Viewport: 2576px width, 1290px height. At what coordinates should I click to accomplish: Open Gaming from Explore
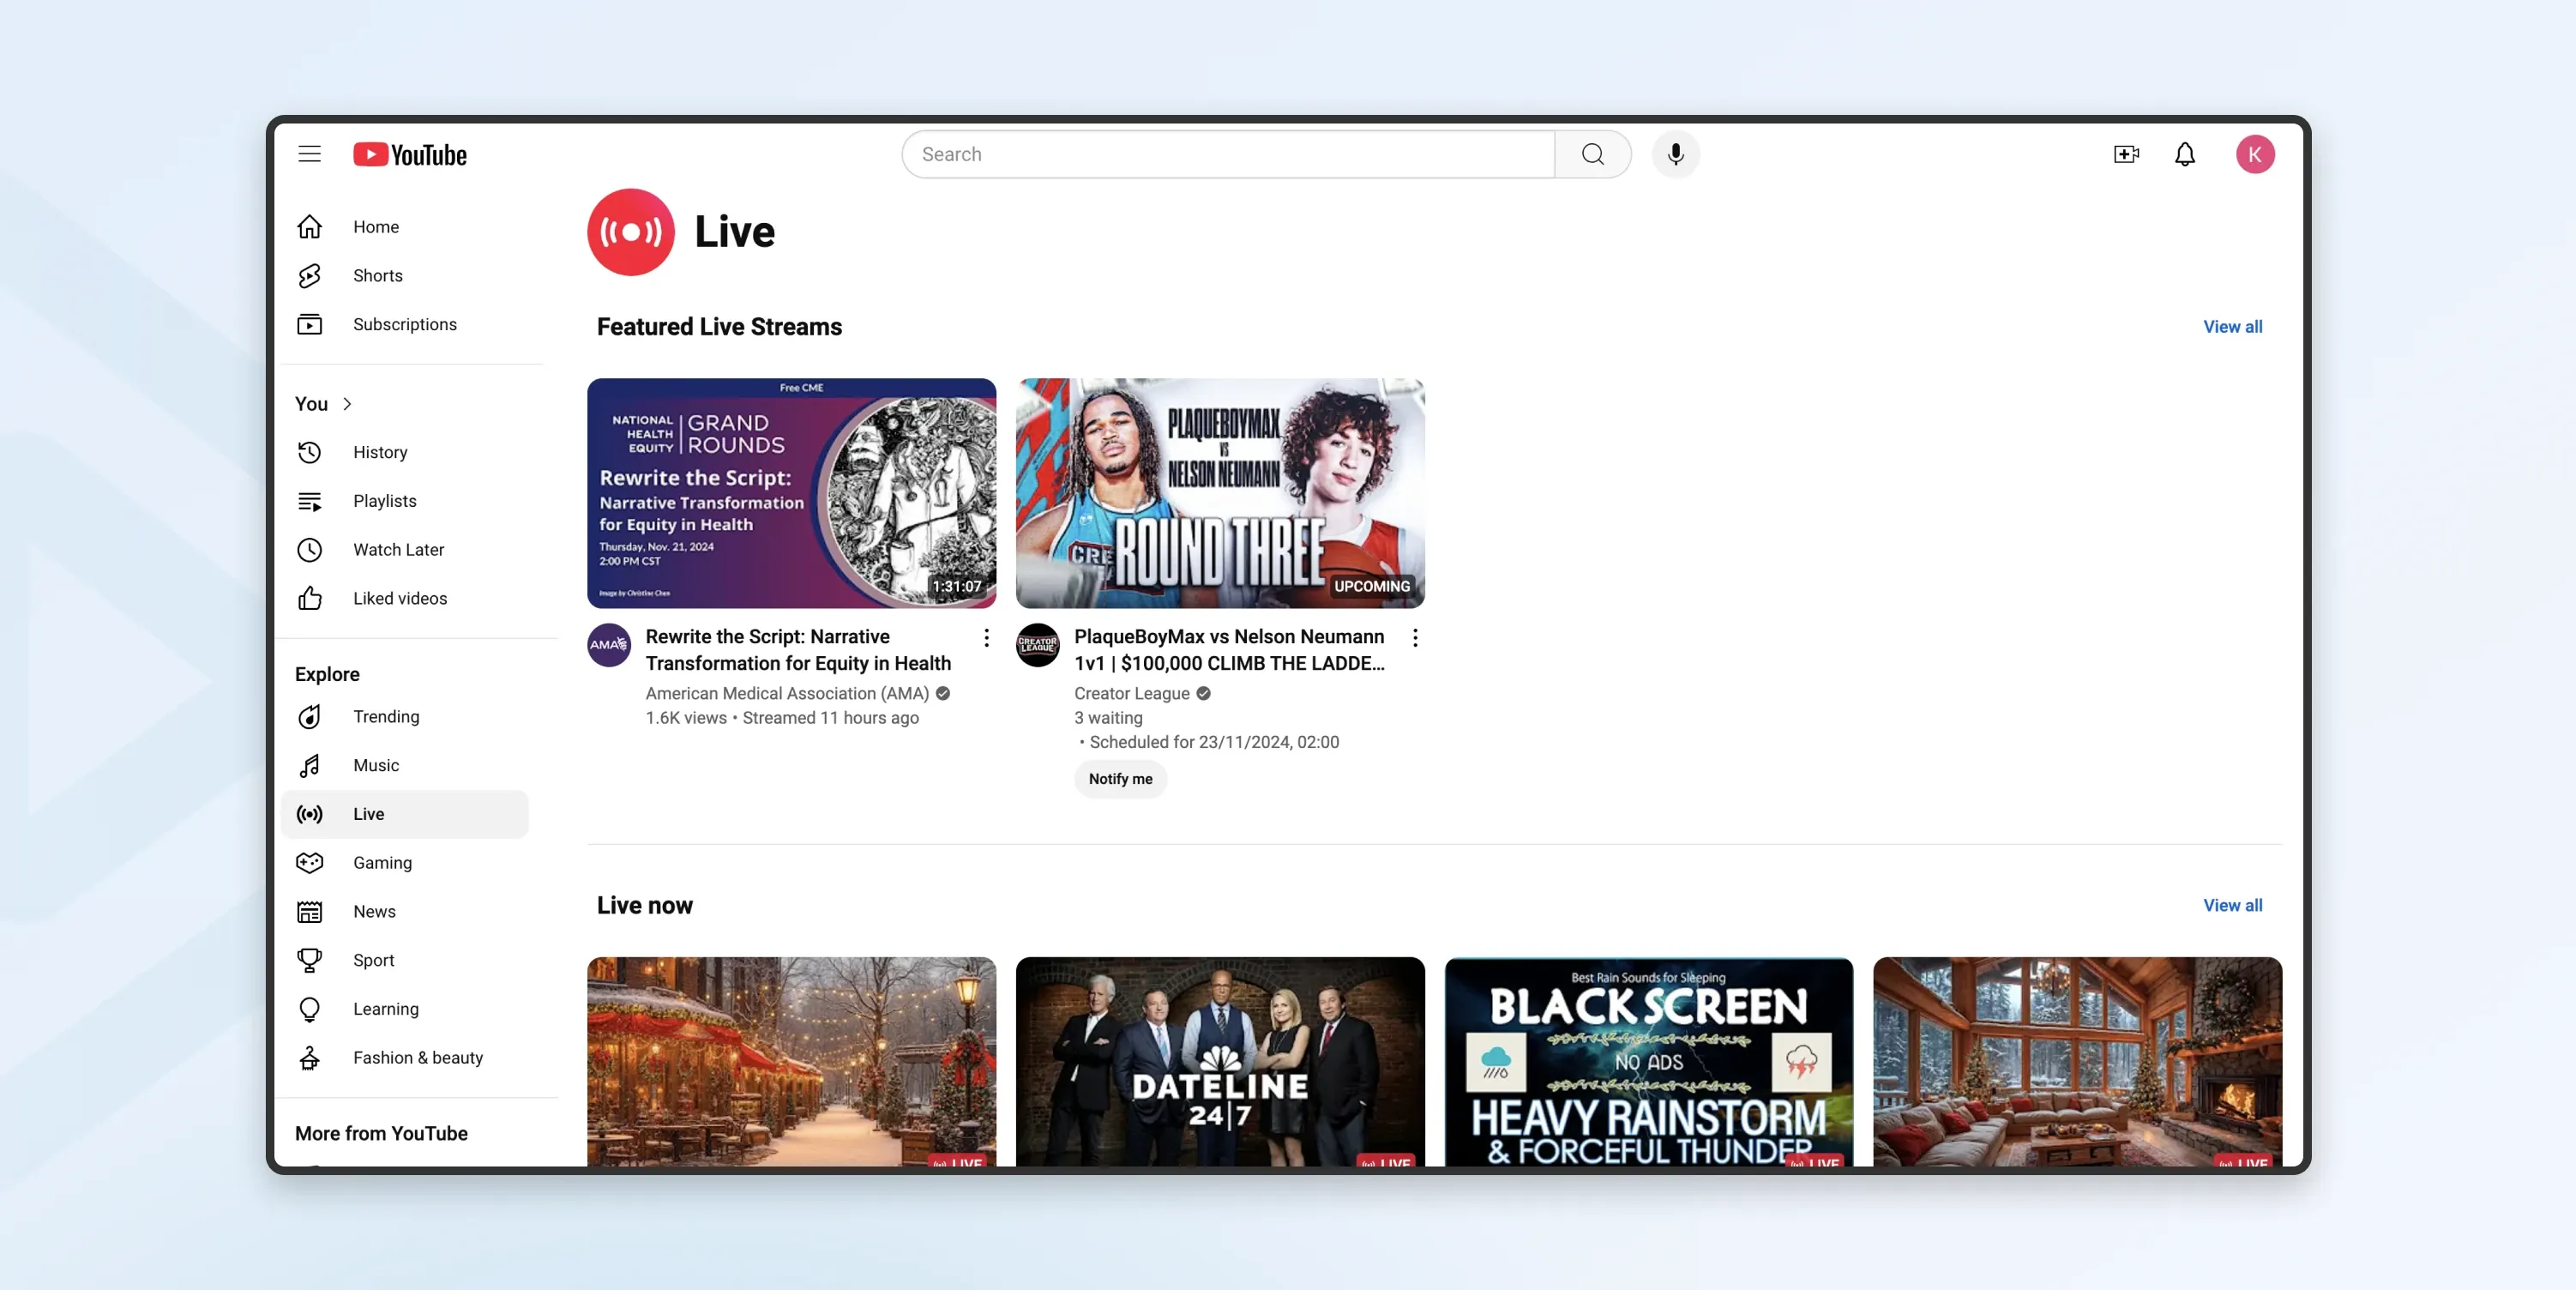pyautogui.click(x=405, y=863)
